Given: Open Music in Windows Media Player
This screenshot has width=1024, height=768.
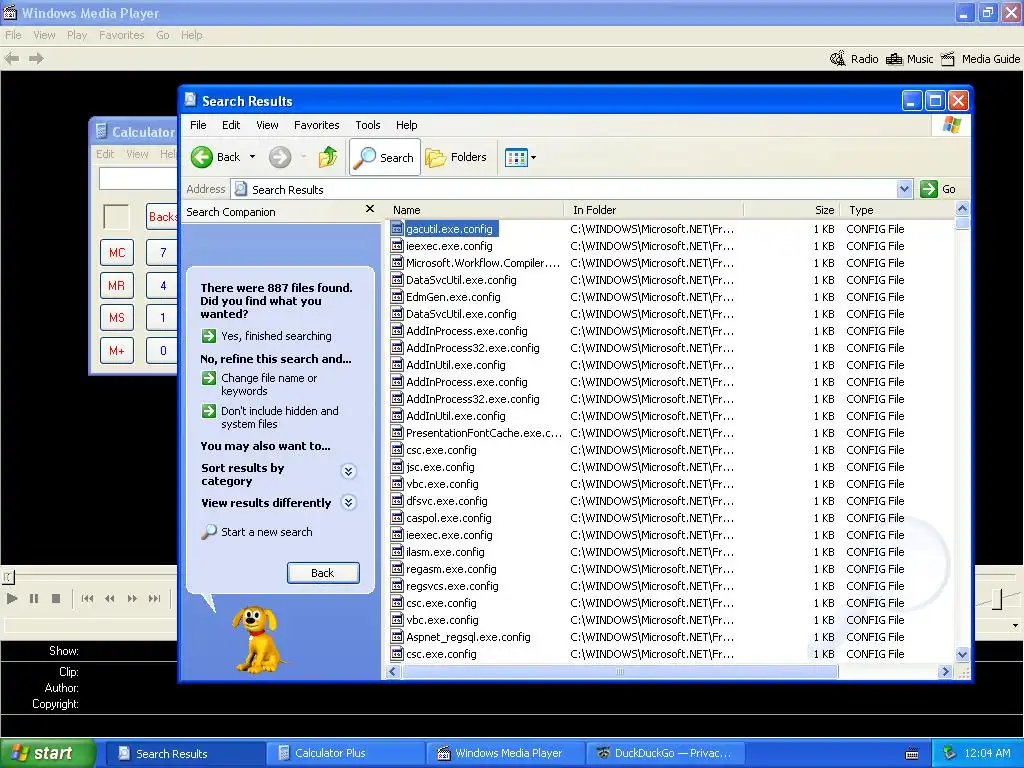Looking at the screenshot, I should [x=910, y=59].
